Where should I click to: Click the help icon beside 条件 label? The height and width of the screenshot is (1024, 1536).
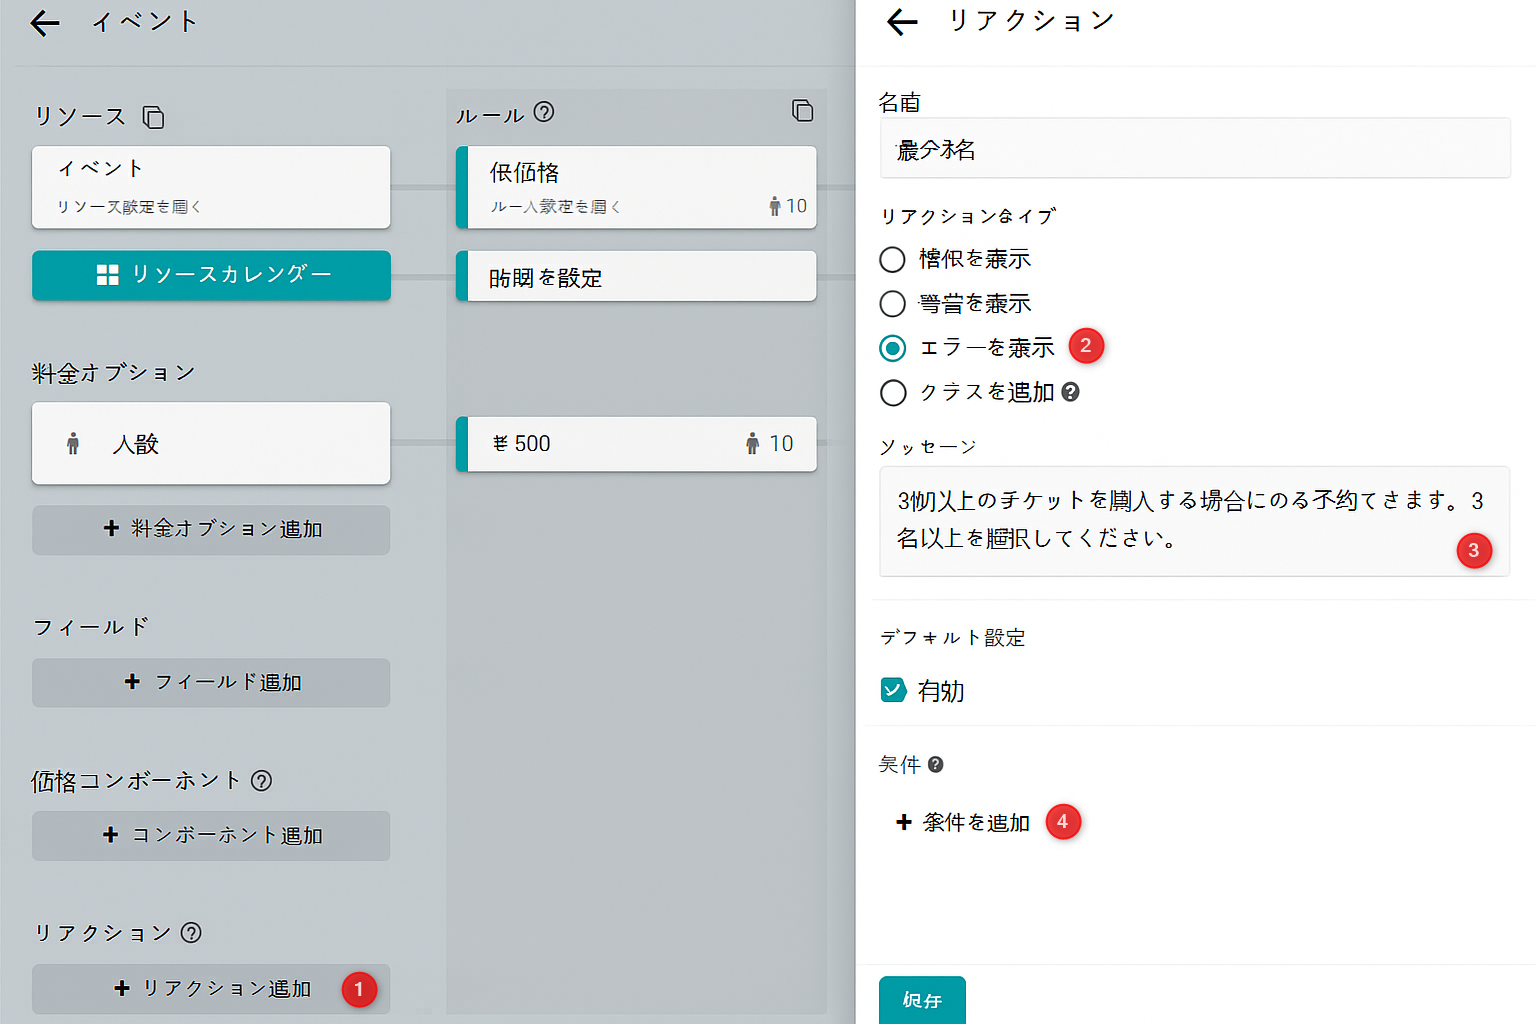pyautogui.click(x=936, y=765)
